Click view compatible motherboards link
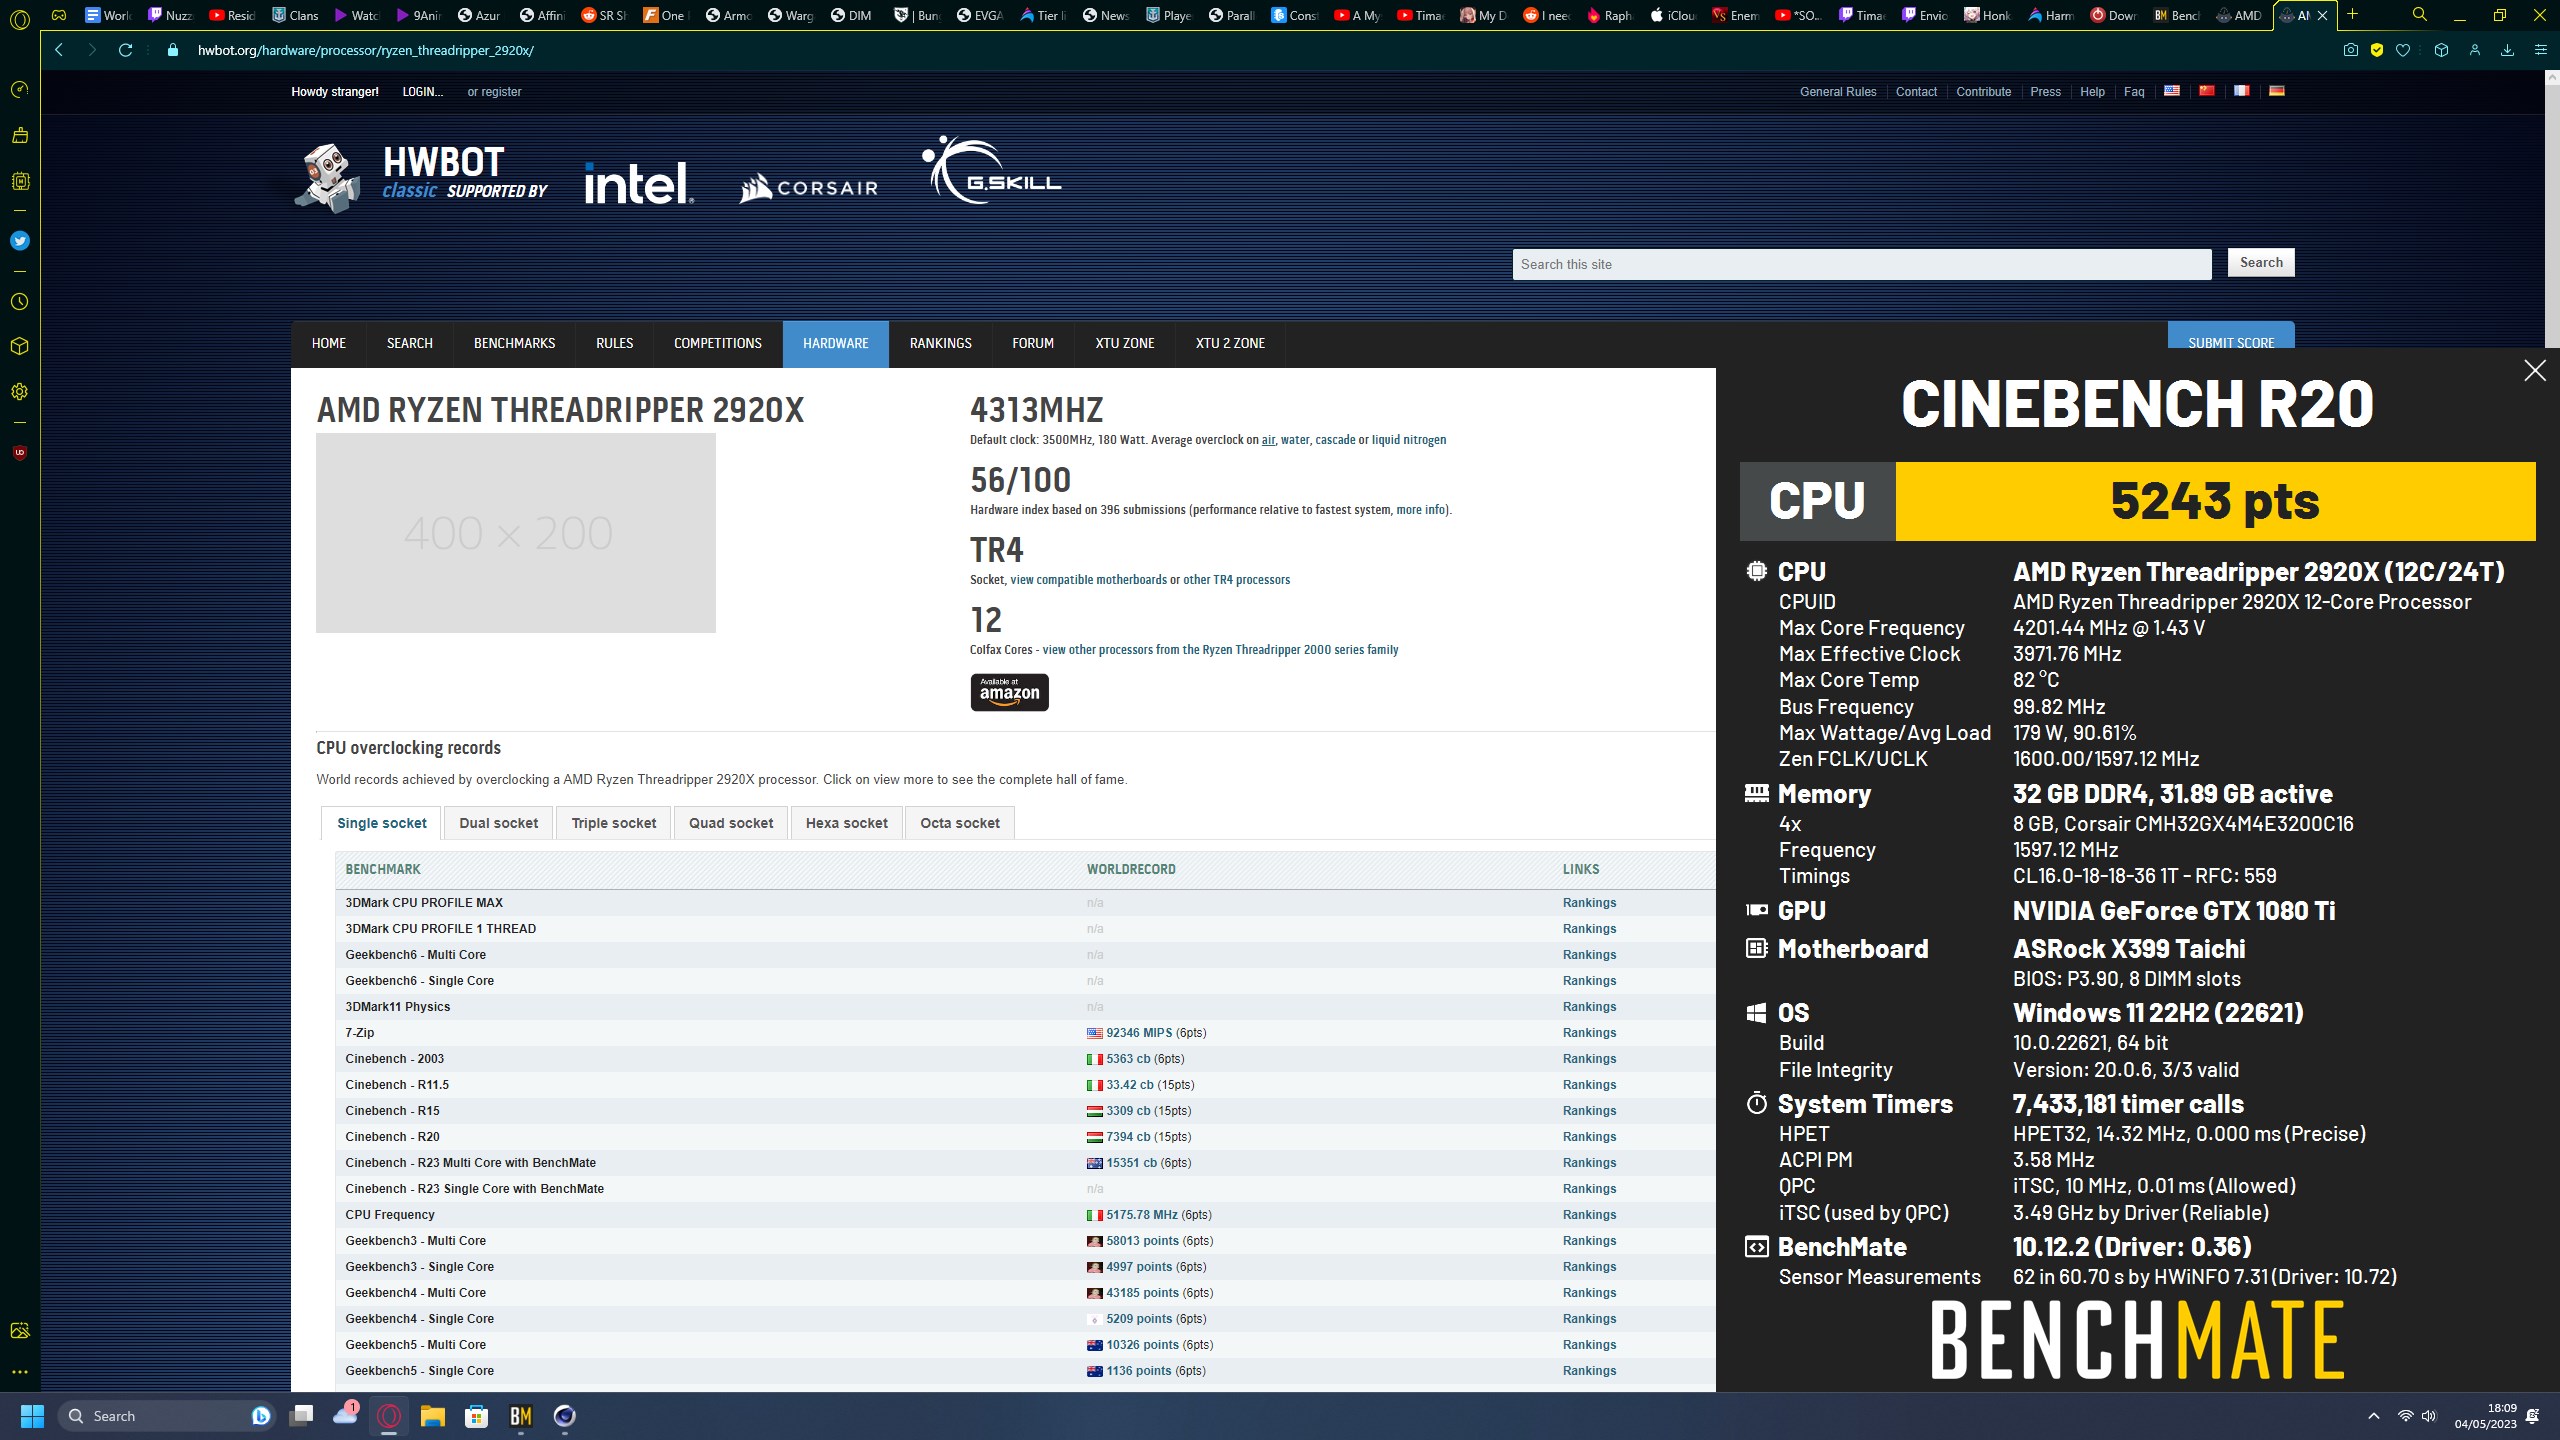This screenshot has height=1440, width=2560. pos(1088,580)
